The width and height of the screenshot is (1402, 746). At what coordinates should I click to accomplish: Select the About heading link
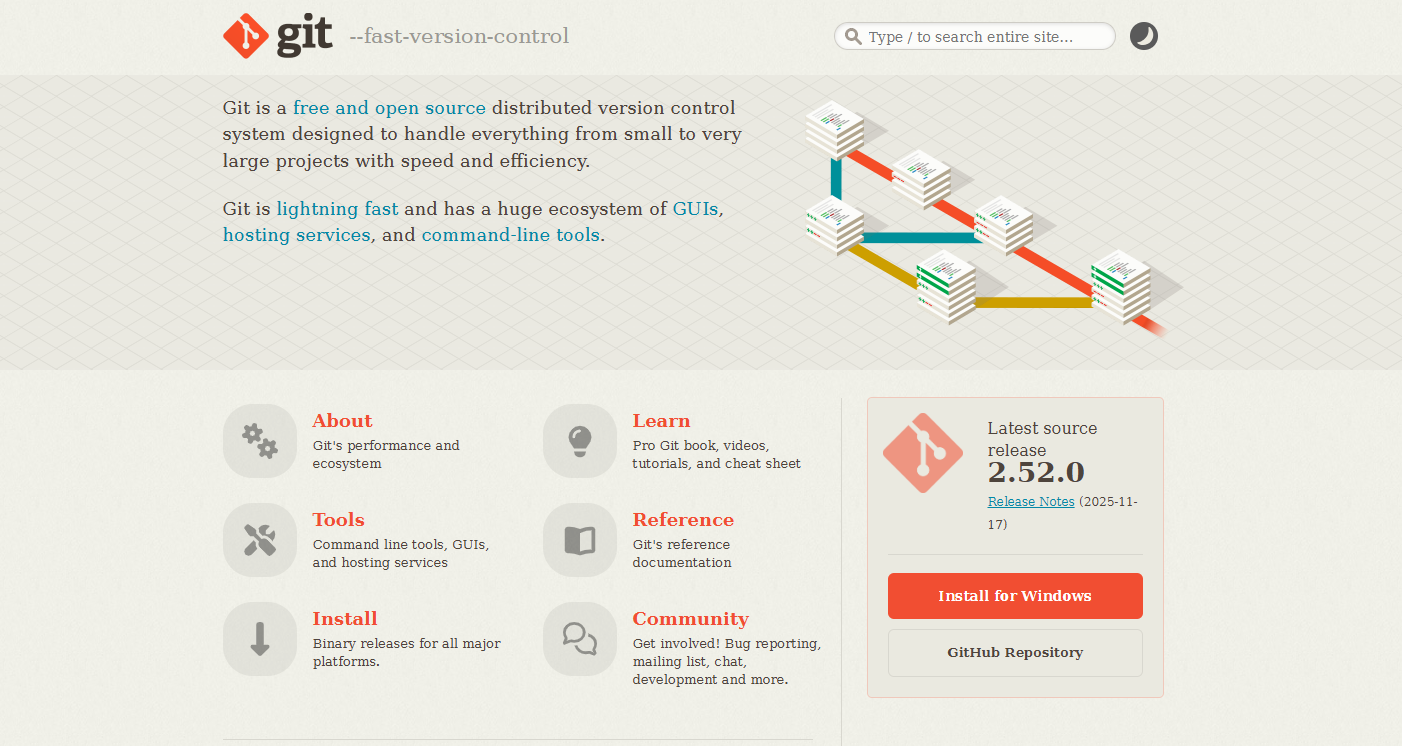[x=342, y=421]
